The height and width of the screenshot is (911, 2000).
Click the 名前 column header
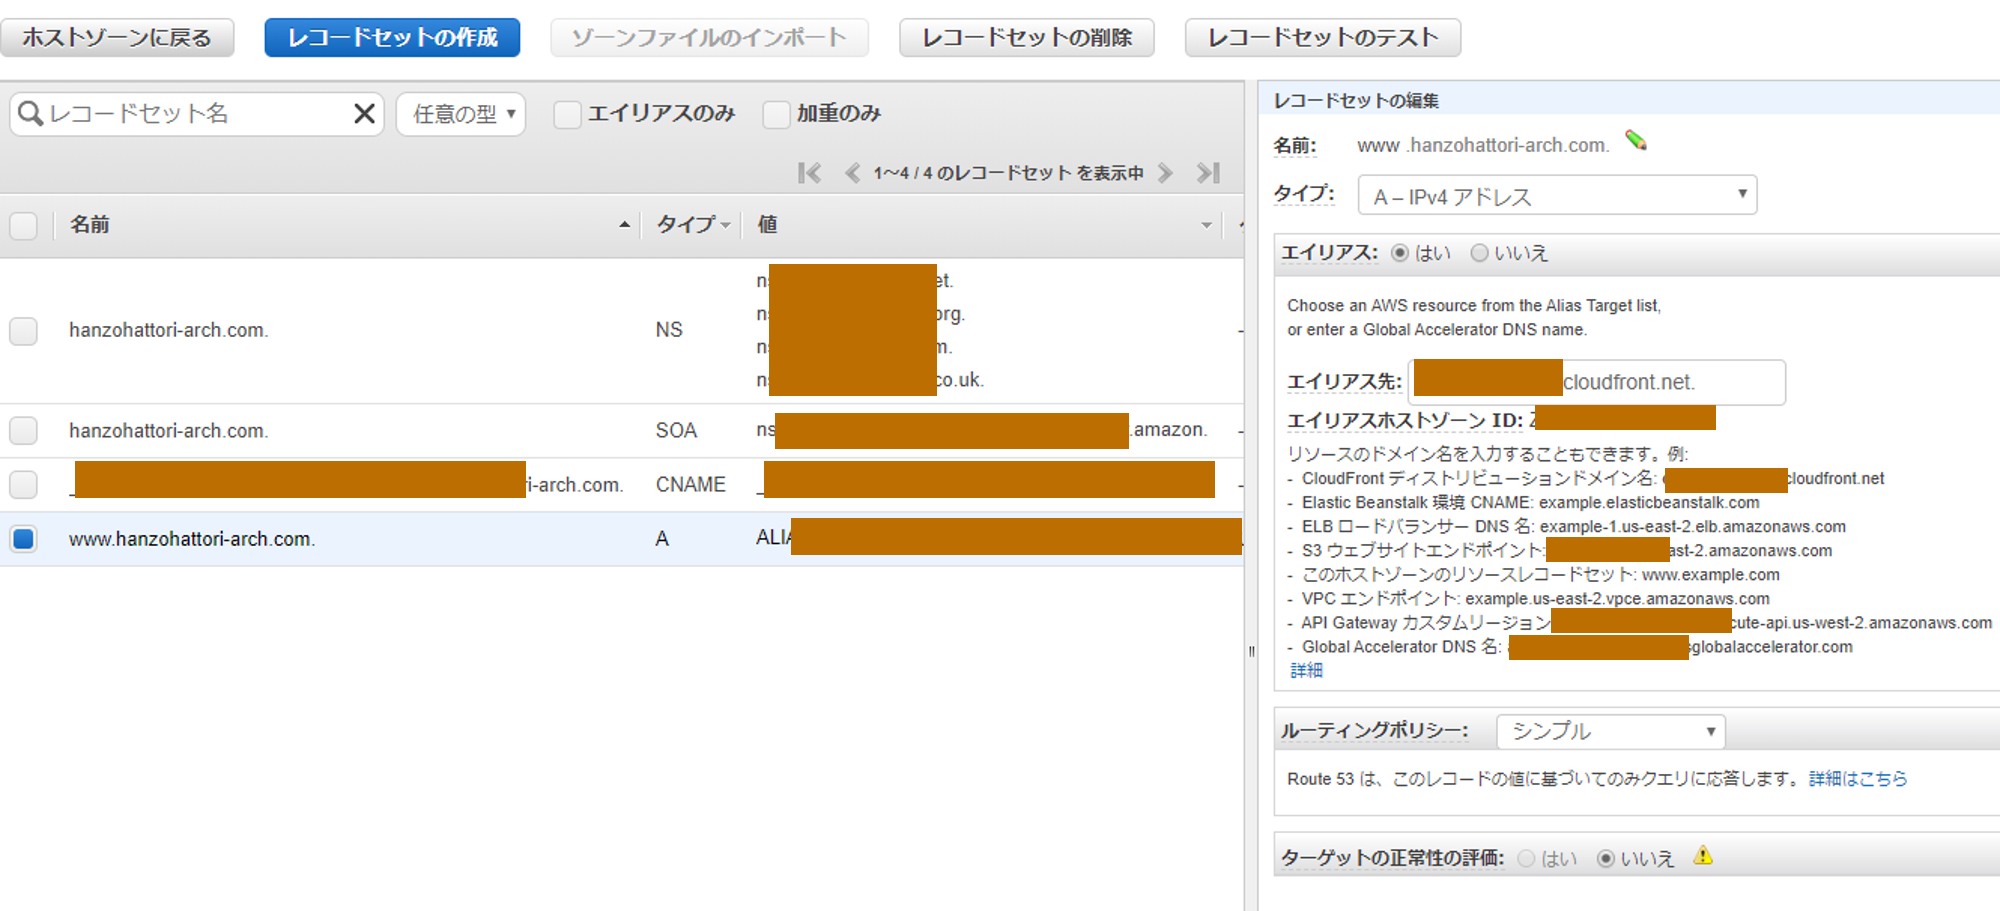(89, 225)
